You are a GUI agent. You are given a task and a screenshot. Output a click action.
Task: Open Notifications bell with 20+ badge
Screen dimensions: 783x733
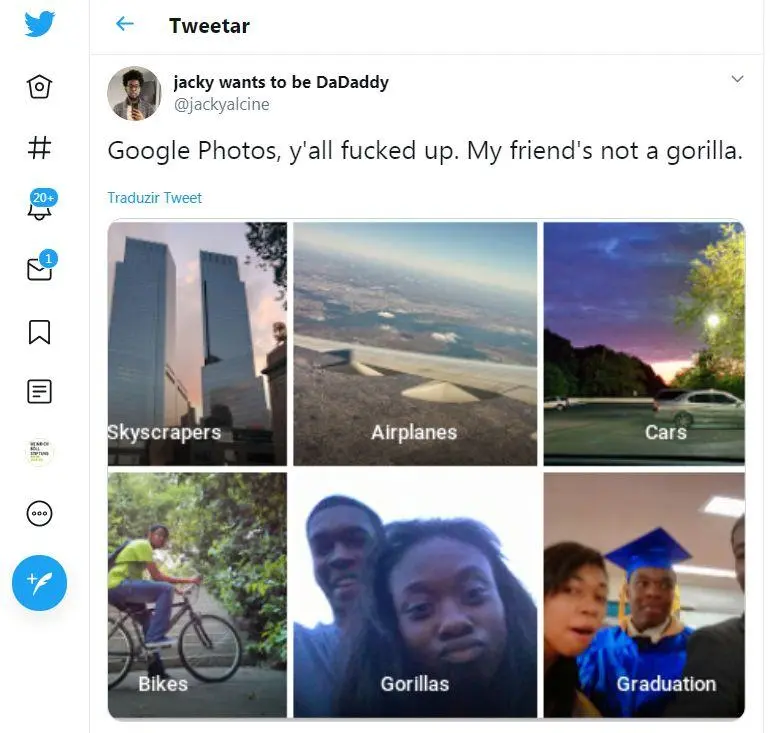pyautogui.click(x=40, y=208)
